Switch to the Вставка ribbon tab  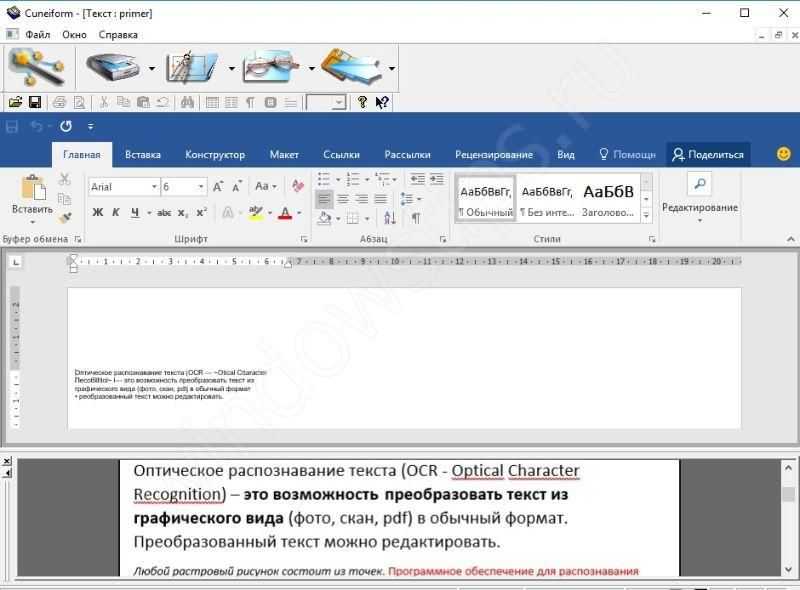[x=142, y=155]
